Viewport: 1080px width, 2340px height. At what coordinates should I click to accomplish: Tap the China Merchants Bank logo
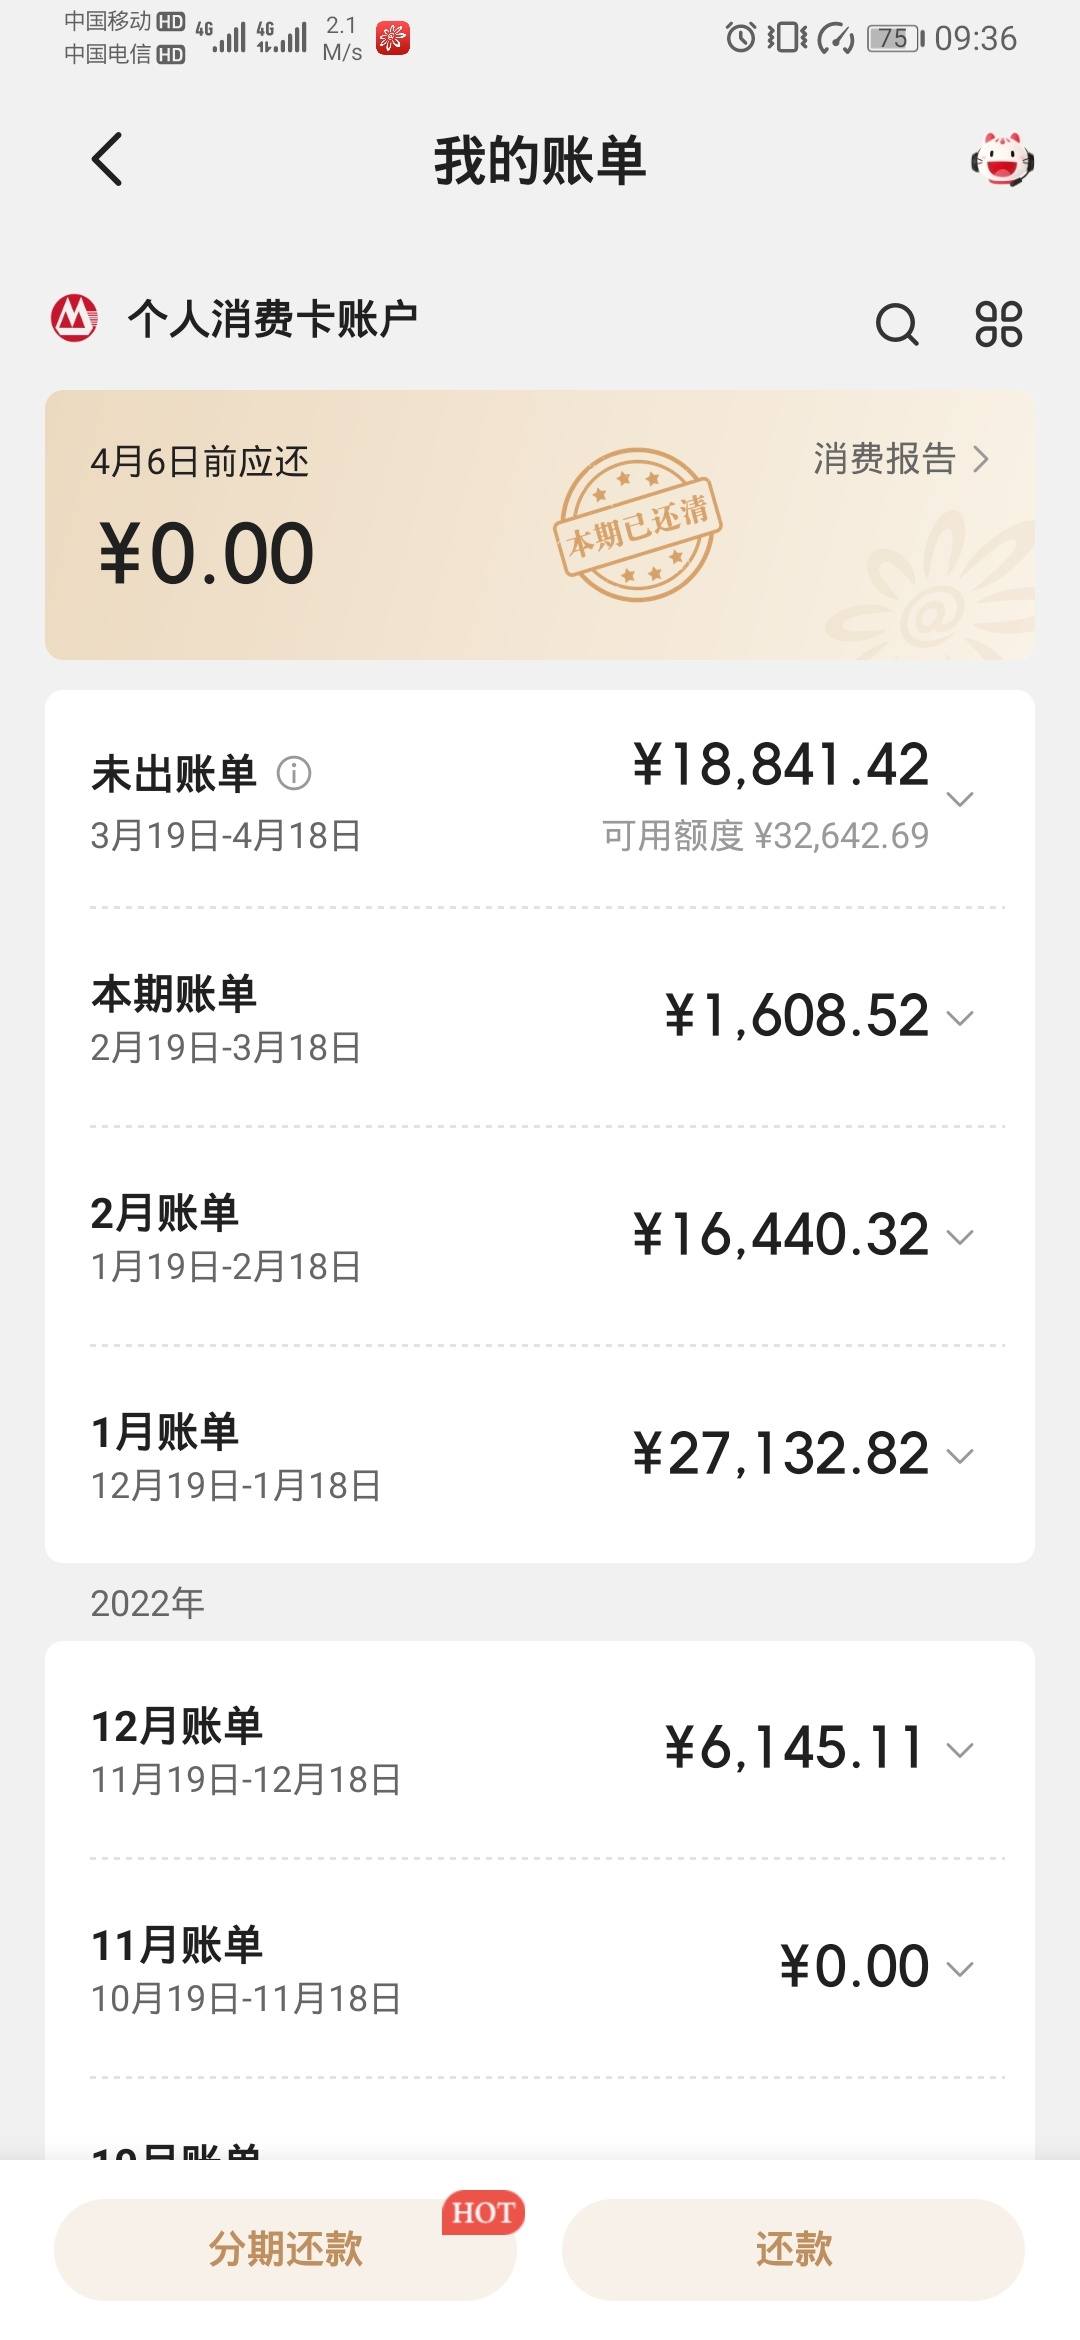(x=74, y=319)
